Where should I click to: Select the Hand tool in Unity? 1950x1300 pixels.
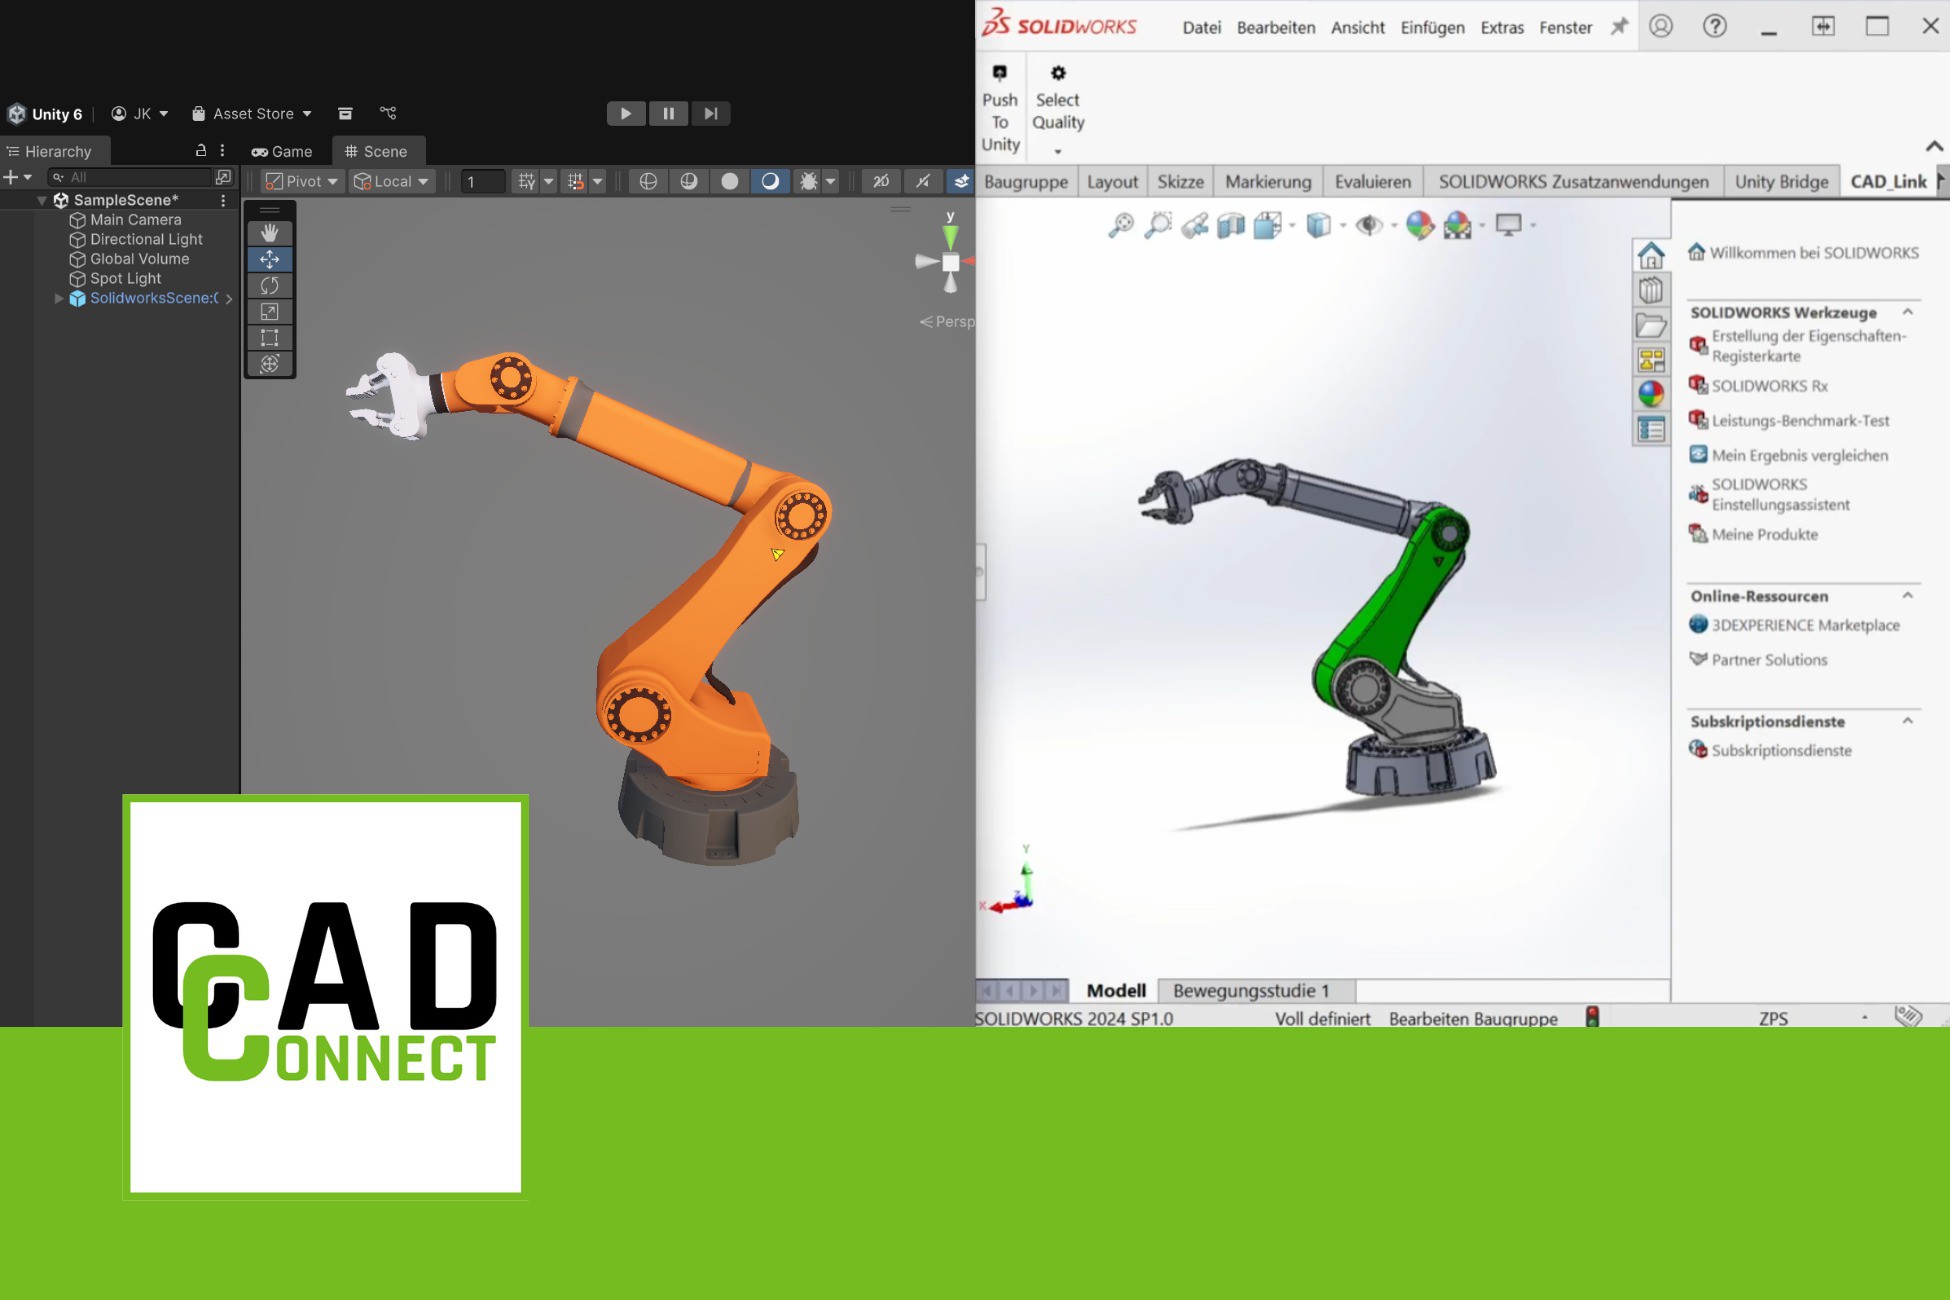[x=269, y=233]
